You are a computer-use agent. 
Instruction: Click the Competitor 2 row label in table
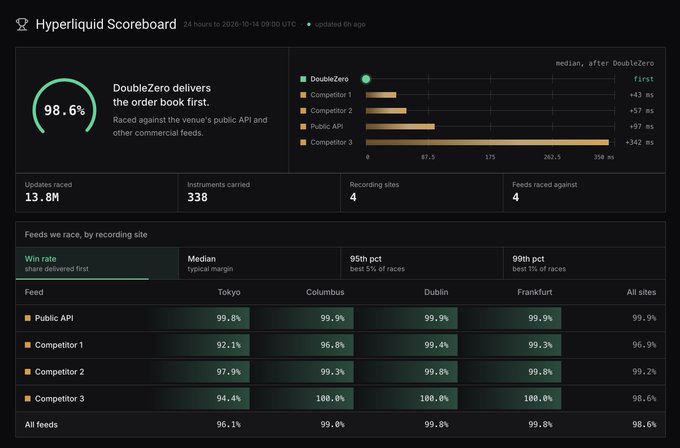pos(59,372)
